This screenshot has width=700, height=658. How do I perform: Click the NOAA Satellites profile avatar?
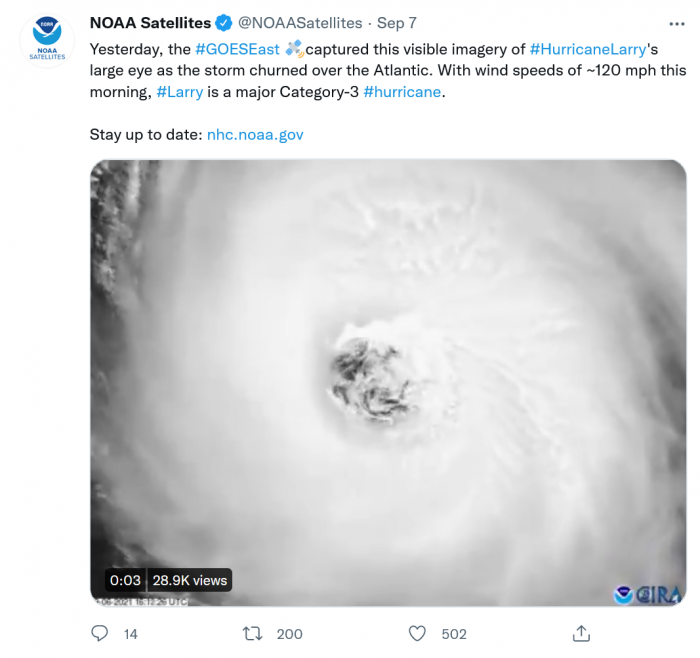pyautogui.click(x=47, y=41)
